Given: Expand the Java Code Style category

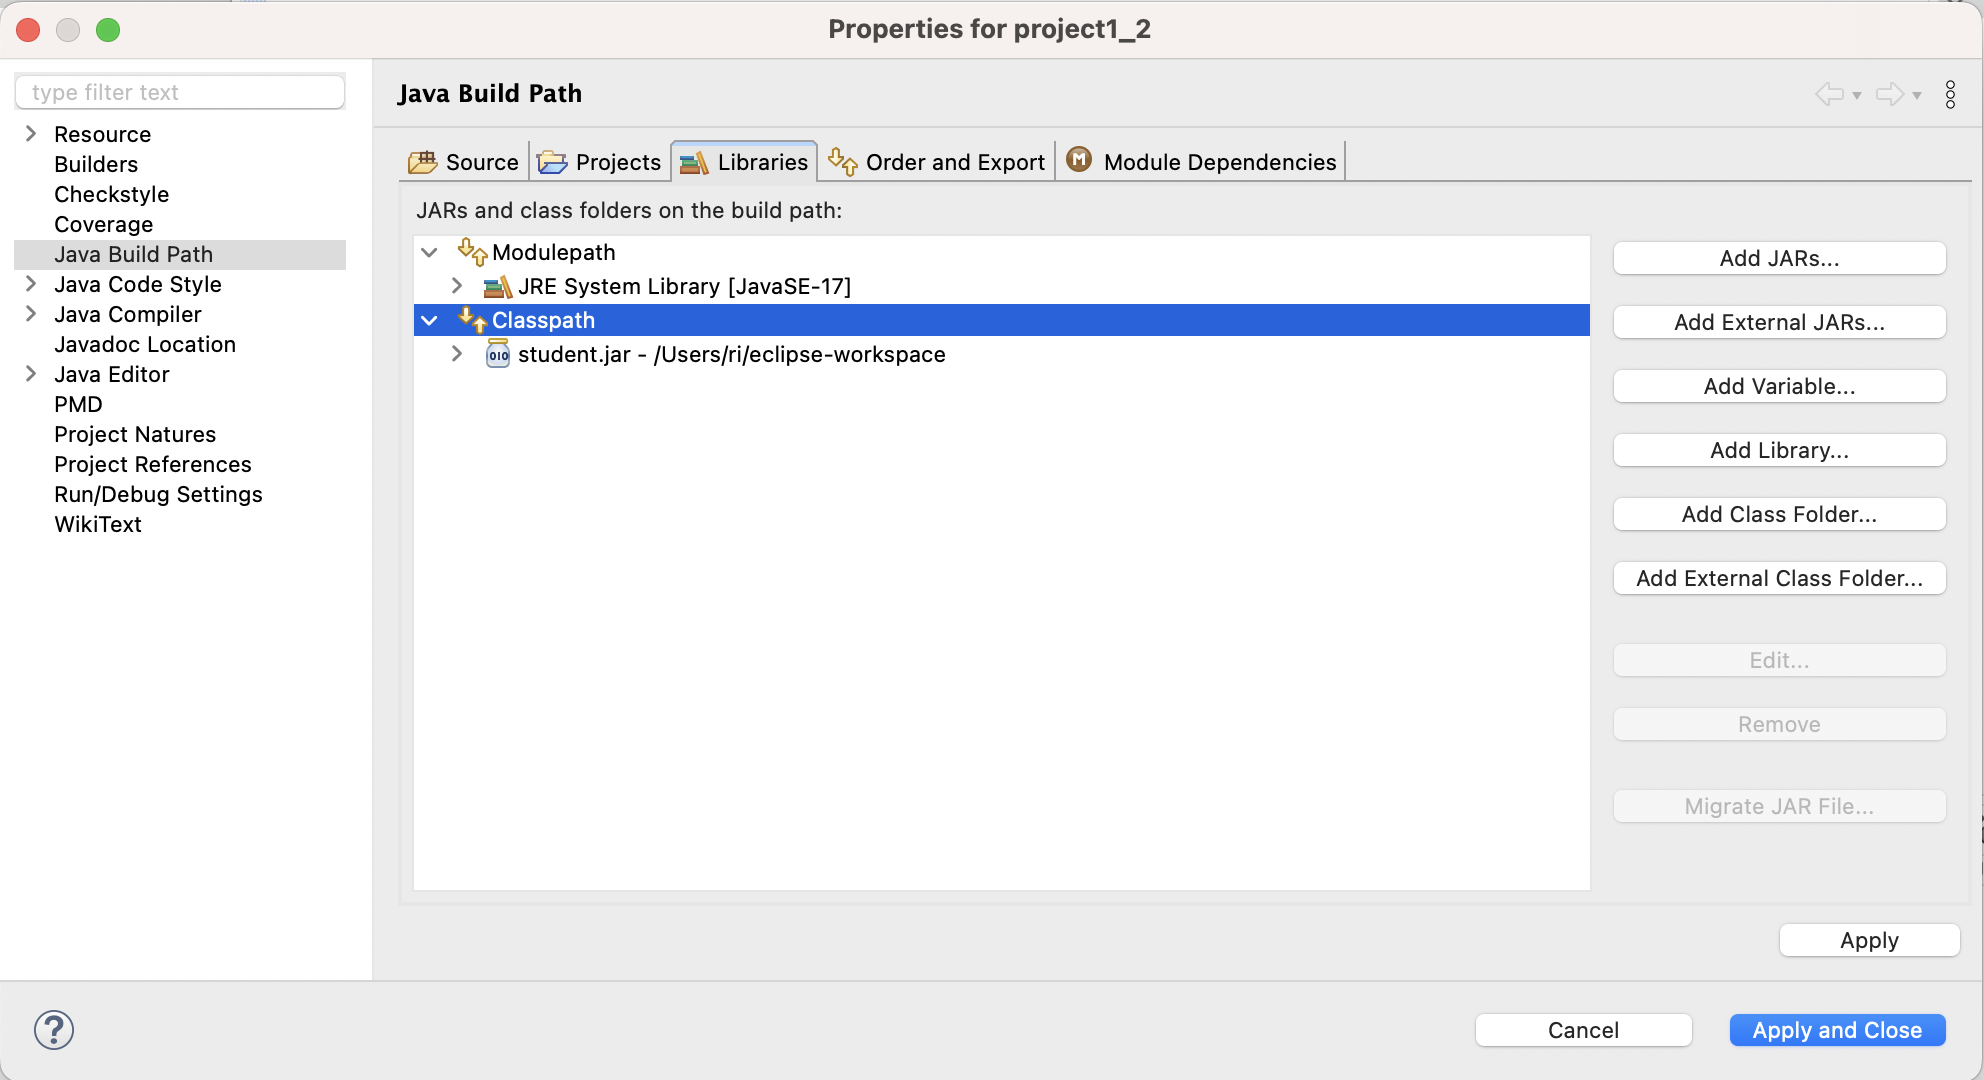Looking at the screenshot, I should [x=31, y=284].
